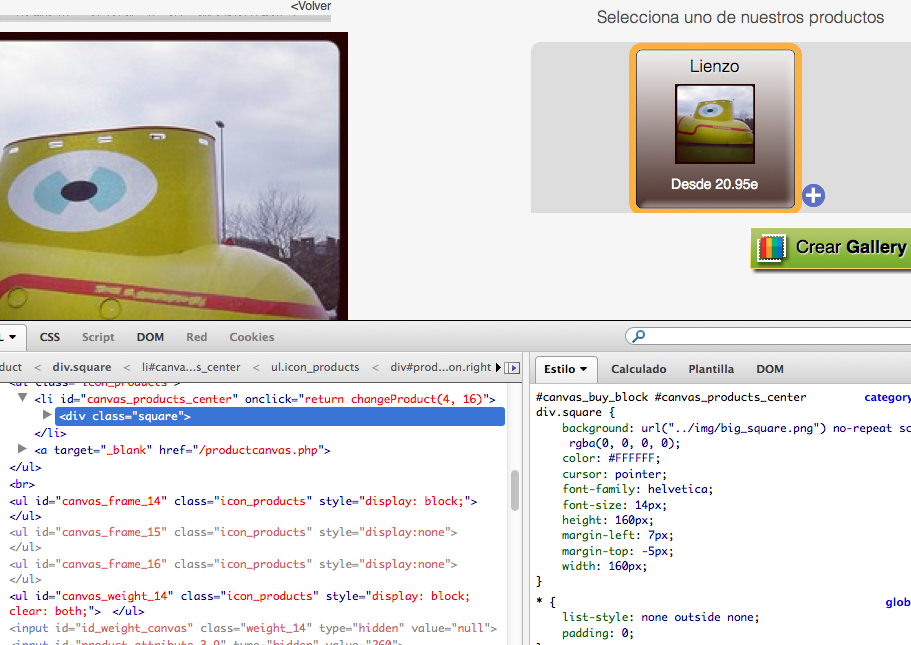
Task: Click the search magnifier icon in Firebug
Action: tap(639, 336)
